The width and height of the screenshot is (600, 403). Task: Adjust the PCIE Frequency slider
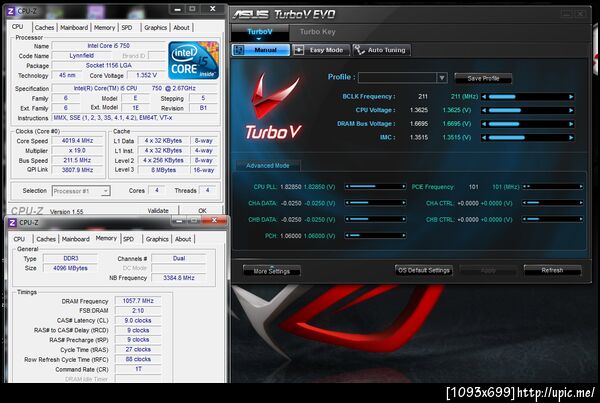553,187
